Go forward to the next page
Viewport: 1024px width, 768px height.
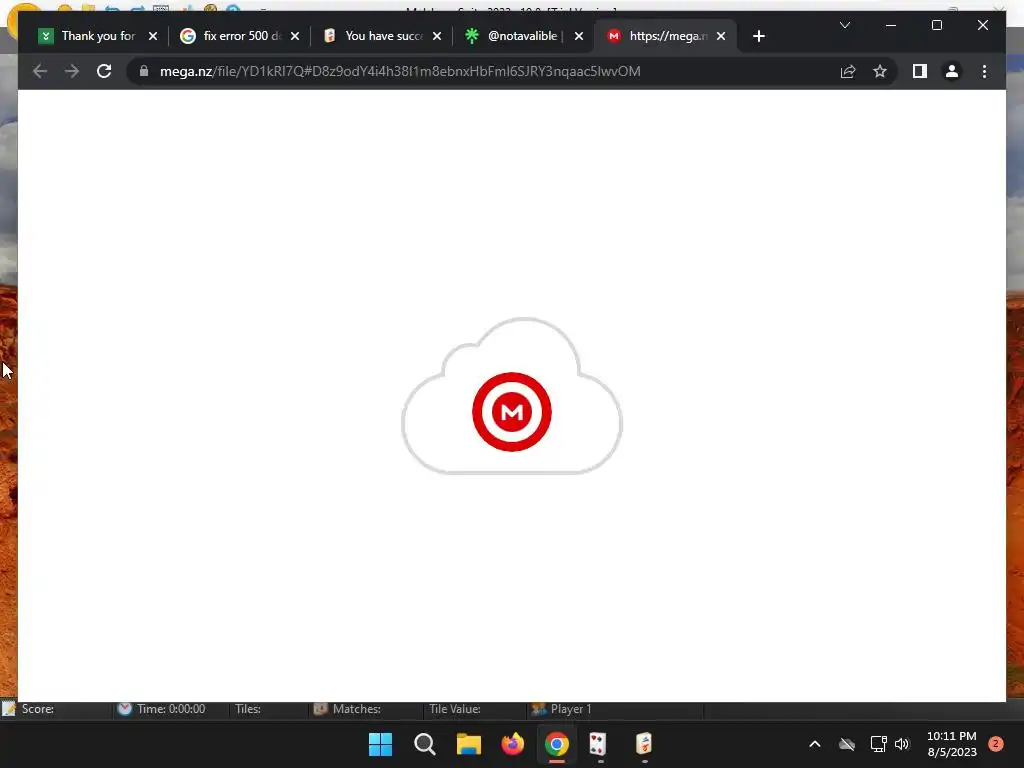pyautogui.click(x=72, y=71)
